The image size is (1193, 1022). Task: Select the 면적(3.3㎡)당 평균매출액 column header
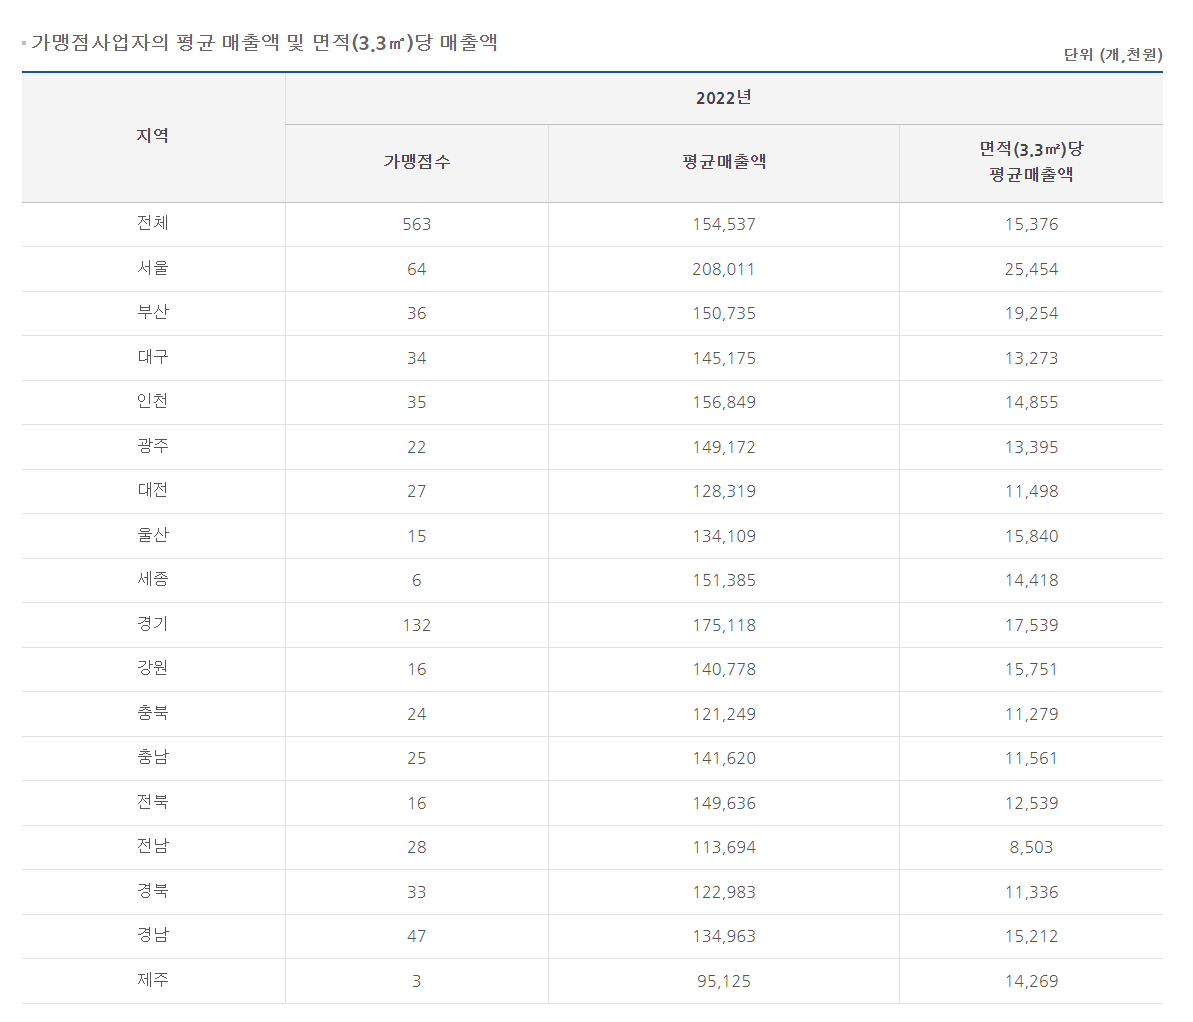[x=1031, y=162]
